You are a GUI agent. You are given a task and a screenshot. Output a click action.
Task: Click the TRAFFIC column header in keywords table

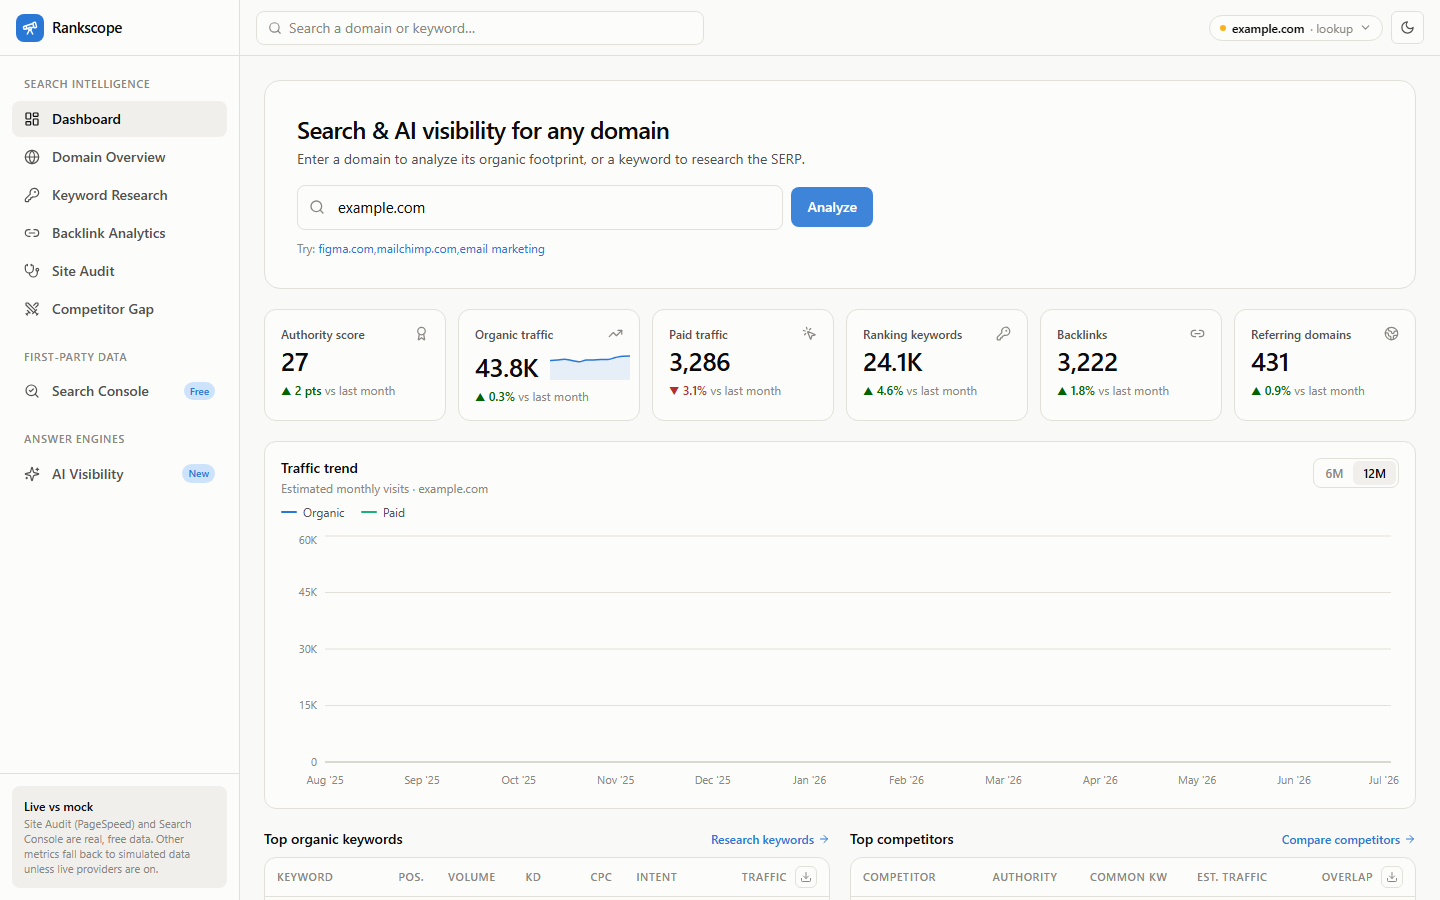[x=764, y=877]
